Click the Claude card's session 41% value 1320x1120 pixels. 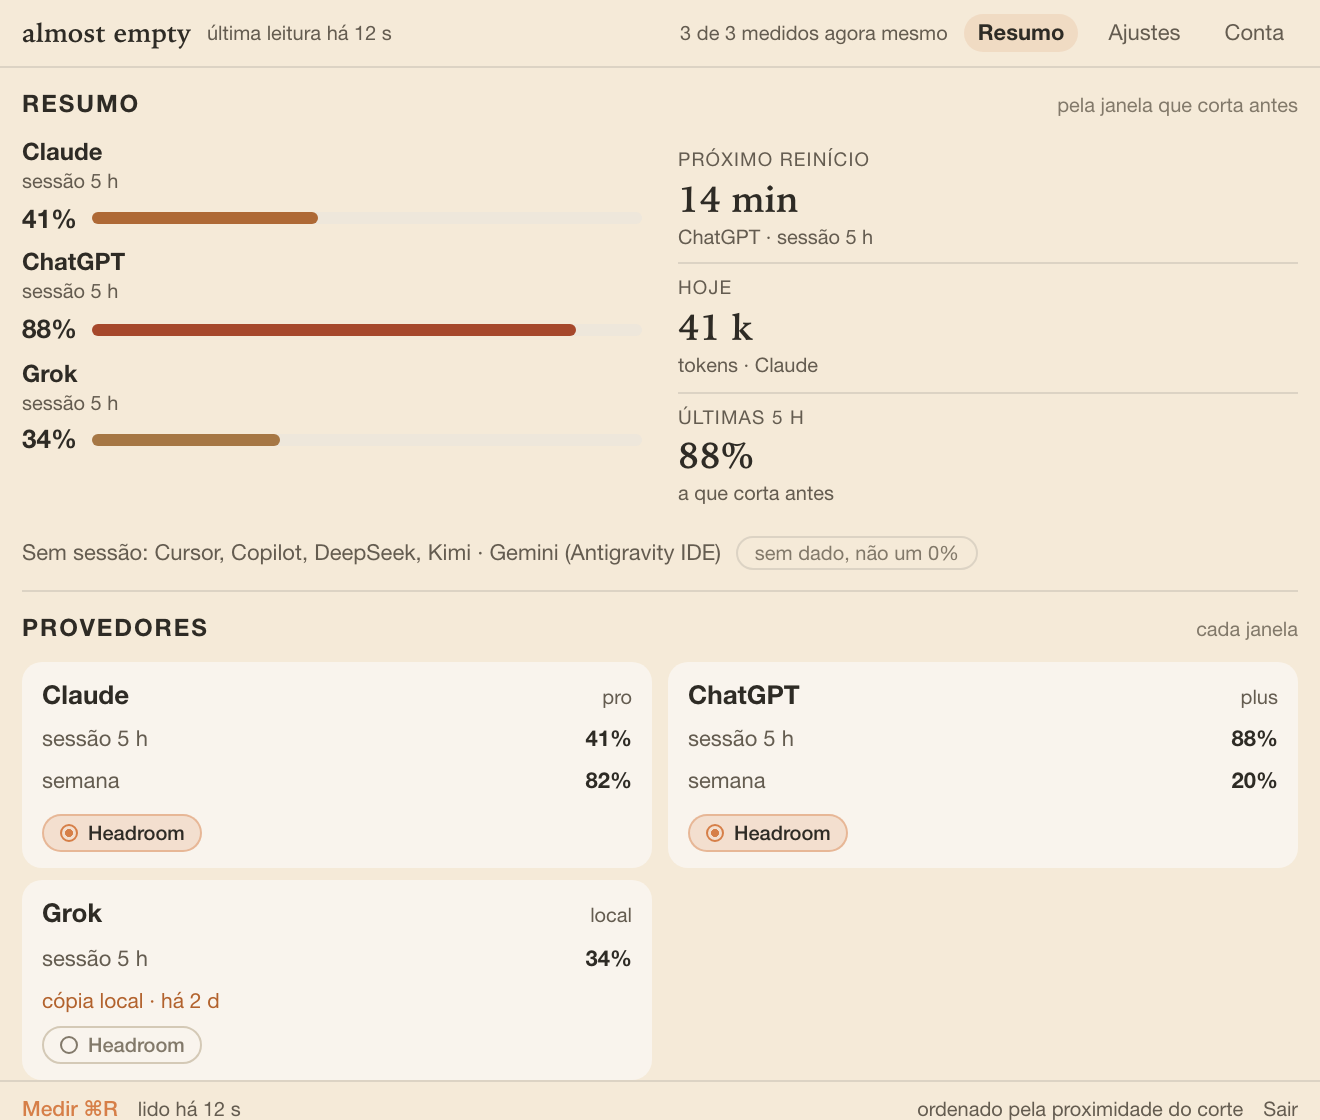click(608, 739)
